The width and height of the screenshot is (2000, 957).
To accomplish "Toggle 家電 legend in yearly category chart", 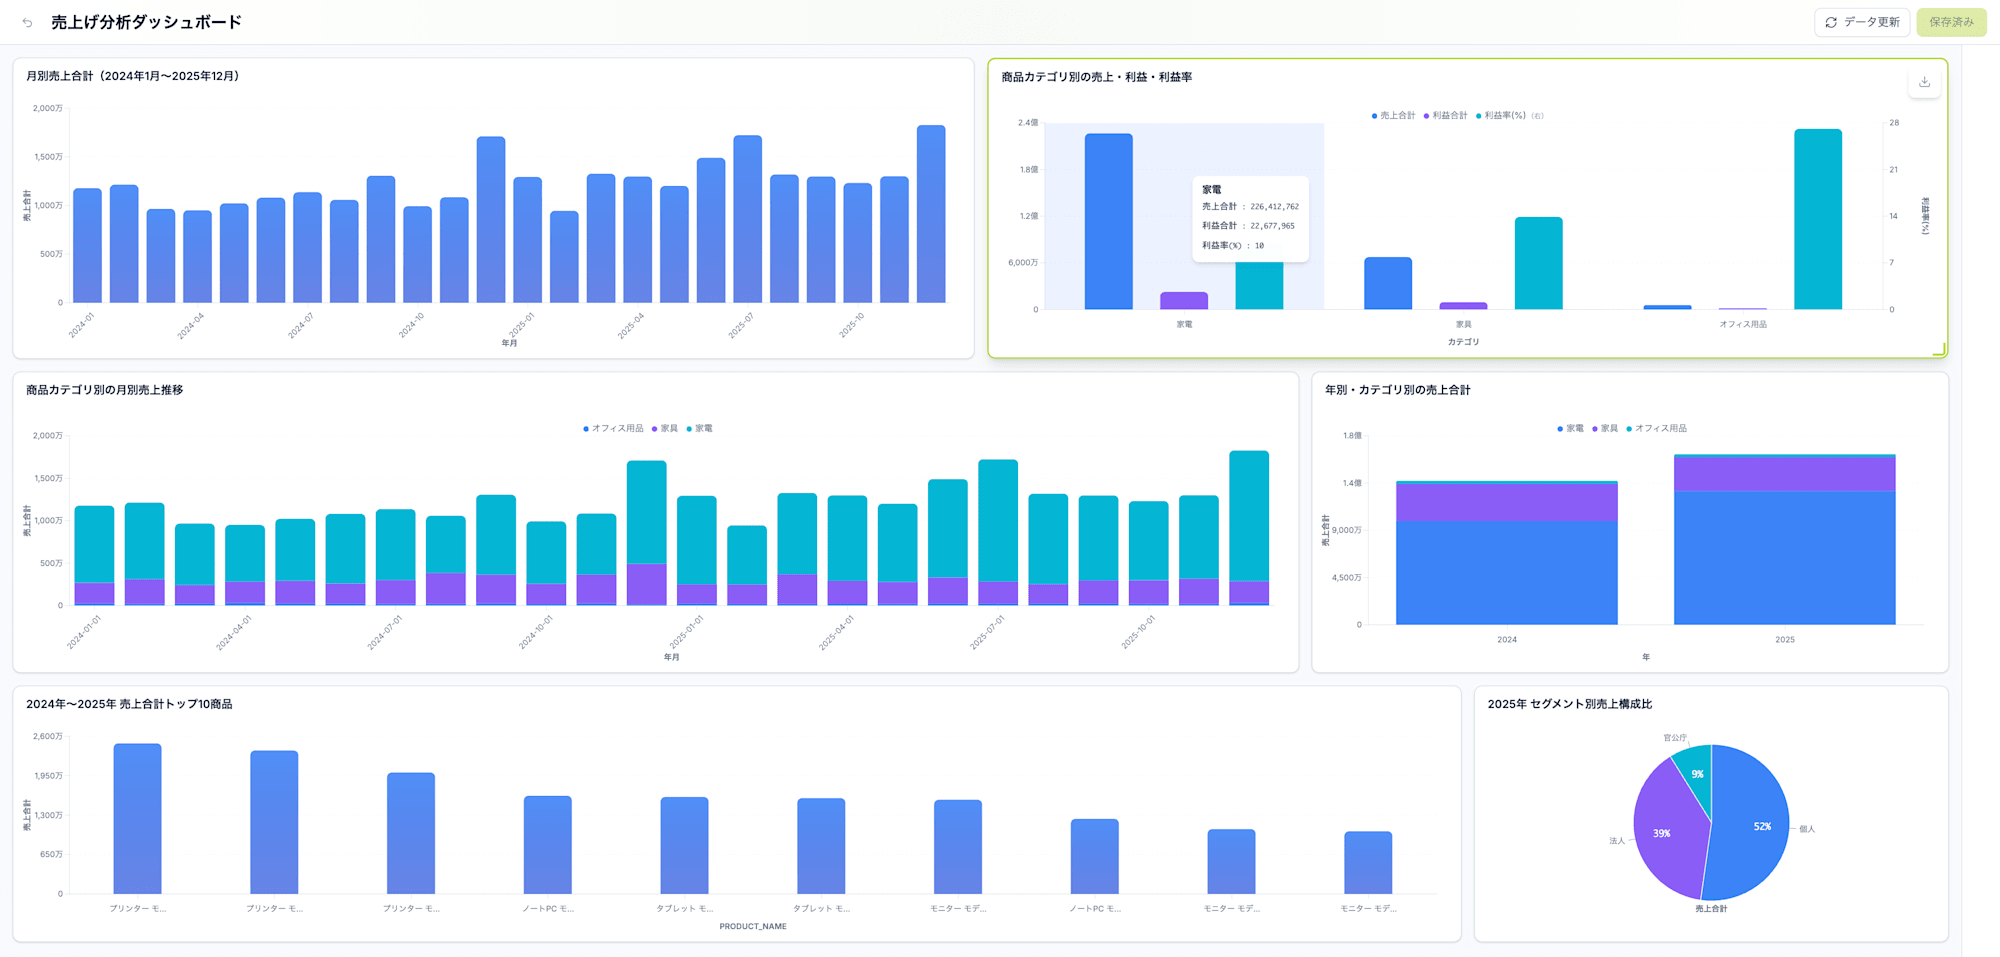I will (1570, 428).
